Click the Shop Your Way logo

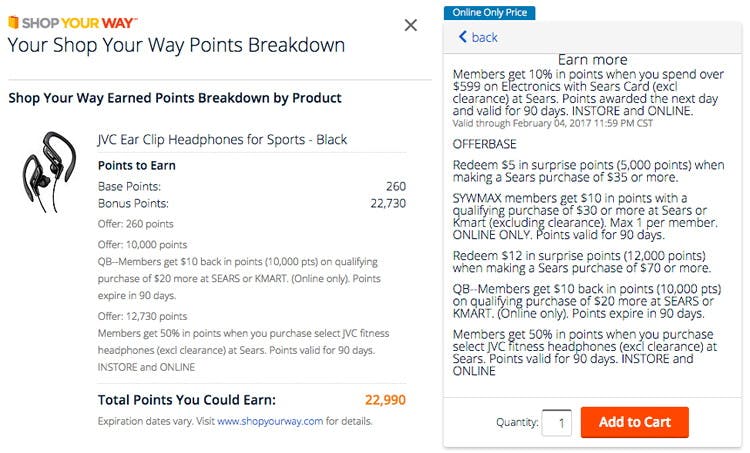pyautogui.click(x=73, y=22)
